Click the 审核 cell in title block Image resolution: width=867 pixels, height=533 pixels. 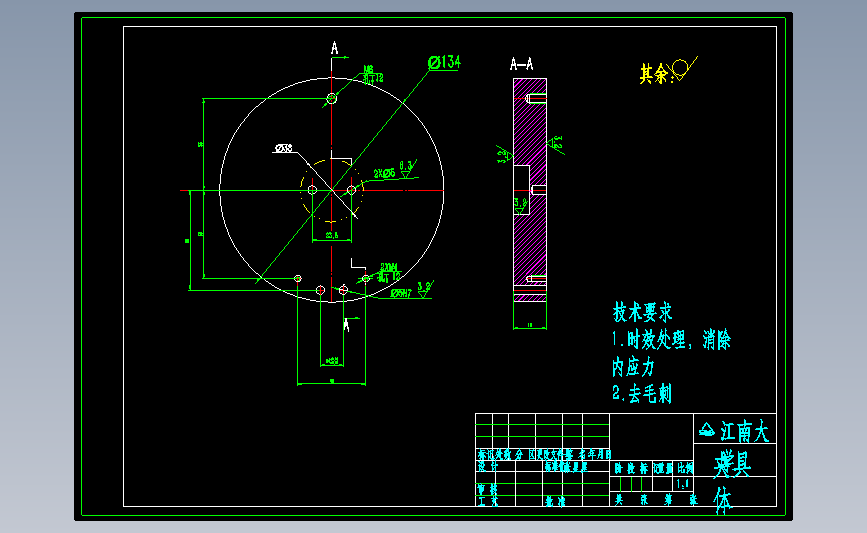tap(487, 489)
